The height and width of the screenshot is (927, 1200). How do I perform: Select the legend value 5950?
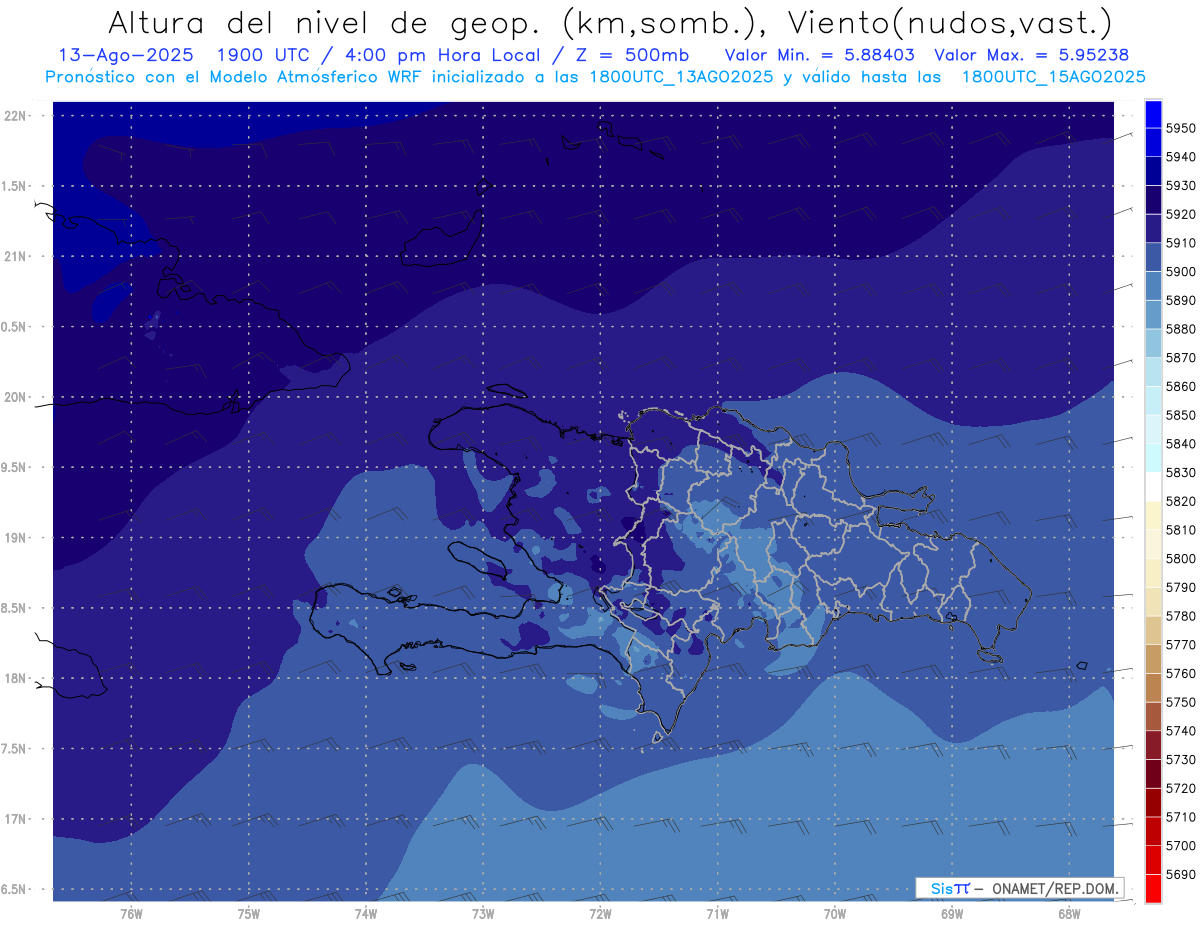(1181, 128)
